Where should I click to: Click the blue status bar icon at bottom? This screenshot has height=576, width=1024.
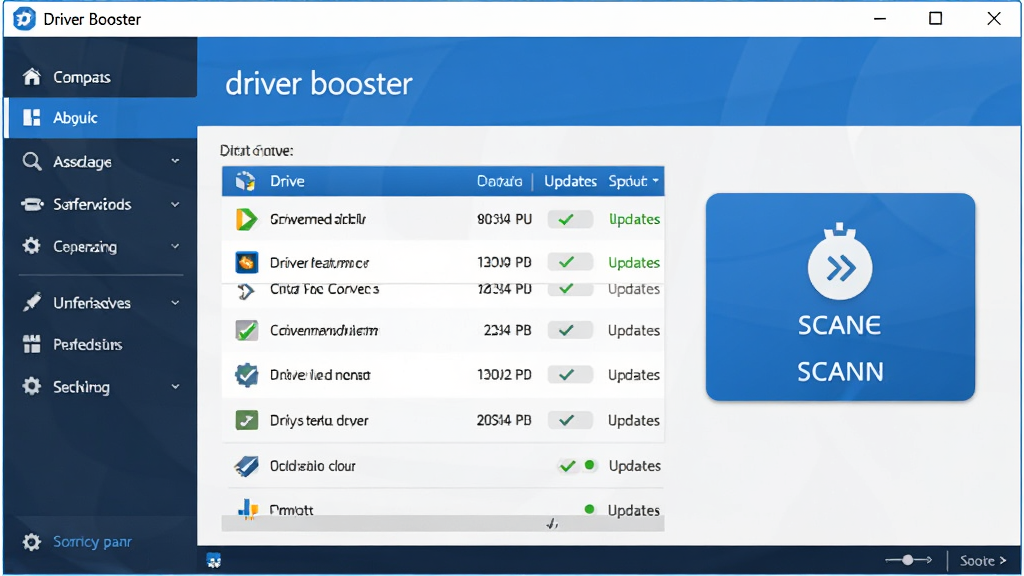(214, 560)
